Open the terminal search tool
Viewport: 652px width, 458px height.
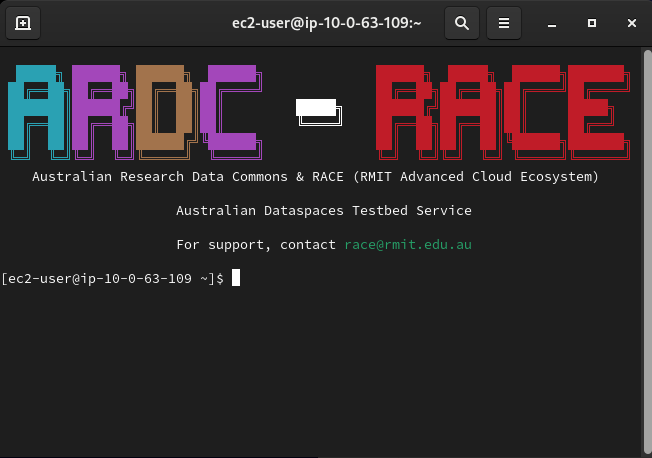coord(462,23)
